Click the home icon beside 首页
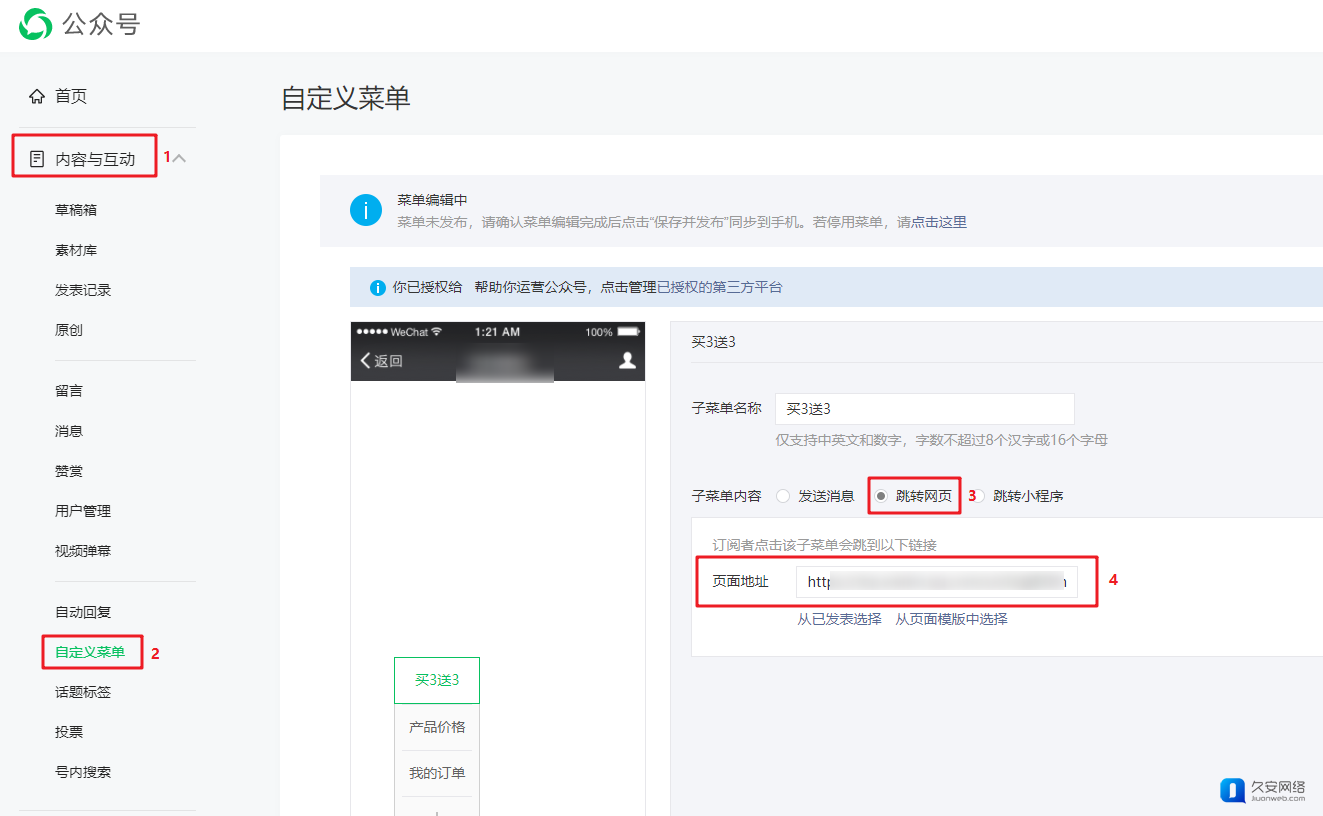1323x816 pixels. 37,97
